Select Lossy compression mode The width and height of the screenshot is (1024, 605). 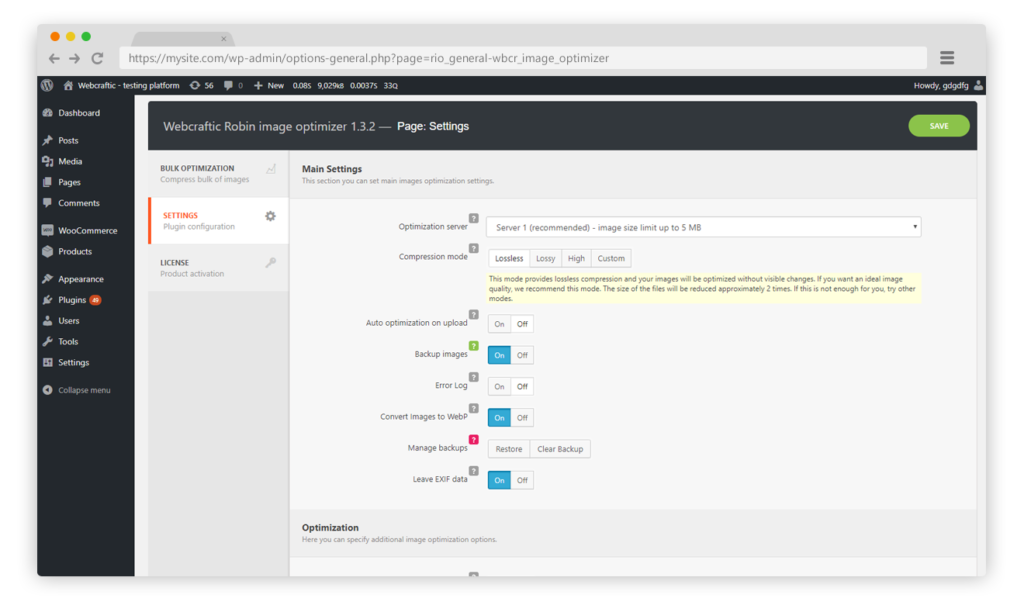tap(545, 258)
